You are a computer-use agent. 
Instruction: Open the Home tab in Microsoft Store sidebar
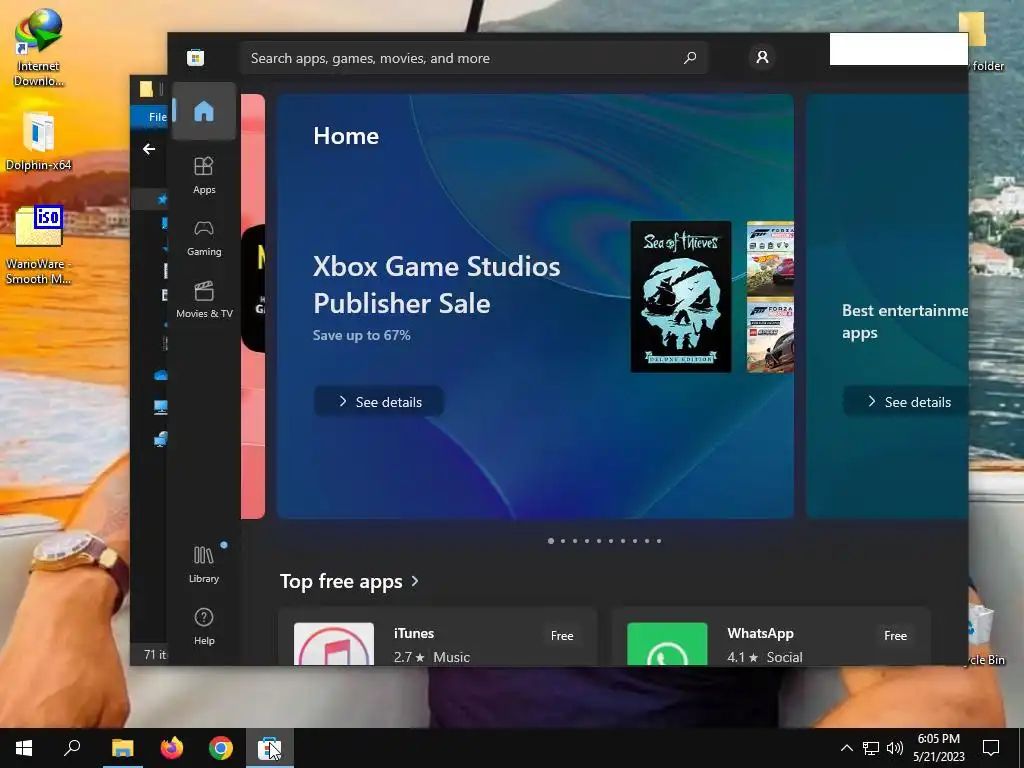click(204, 112)
